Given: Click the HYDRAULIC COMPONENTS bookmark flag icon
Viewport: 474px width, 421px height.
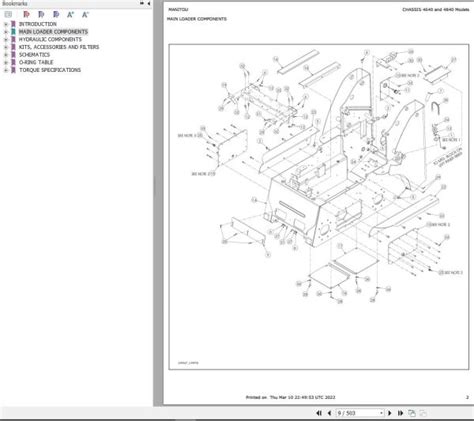Looking at the screenshot, I should pyautogui.click(x=13, y=39).
